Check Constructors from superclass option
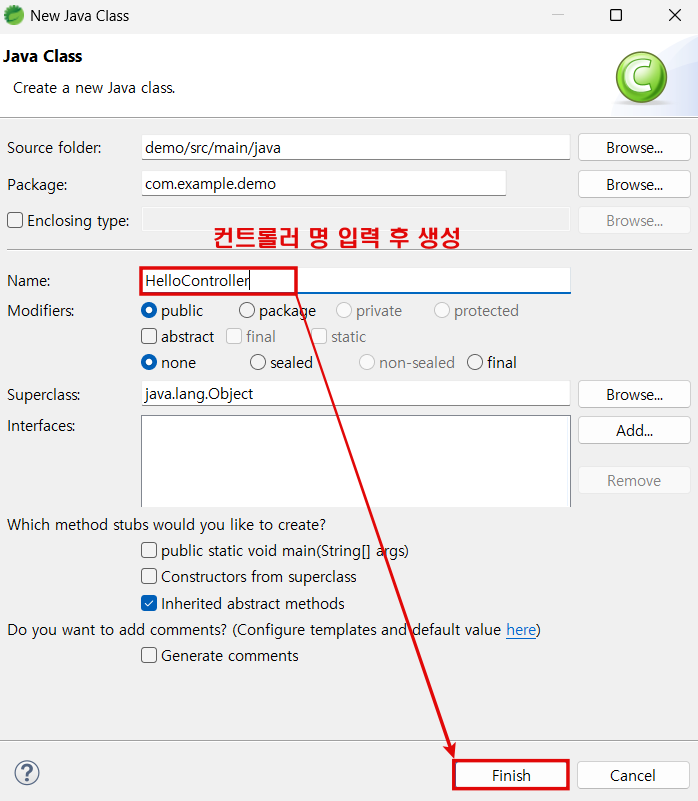Screen dimensions: 698x801 (149, 576)
